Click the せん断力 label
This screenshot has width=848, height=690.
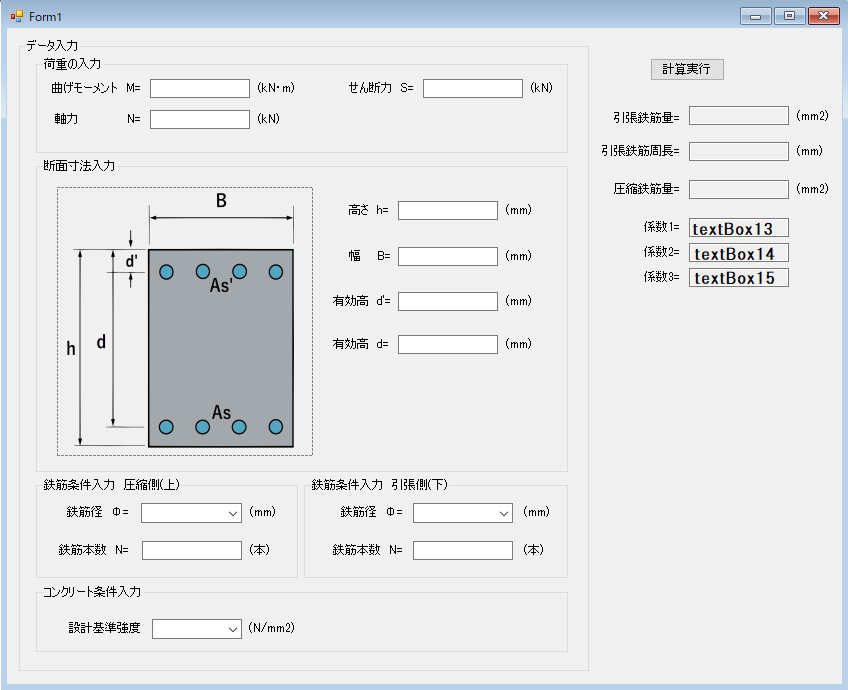coord(370,88)
